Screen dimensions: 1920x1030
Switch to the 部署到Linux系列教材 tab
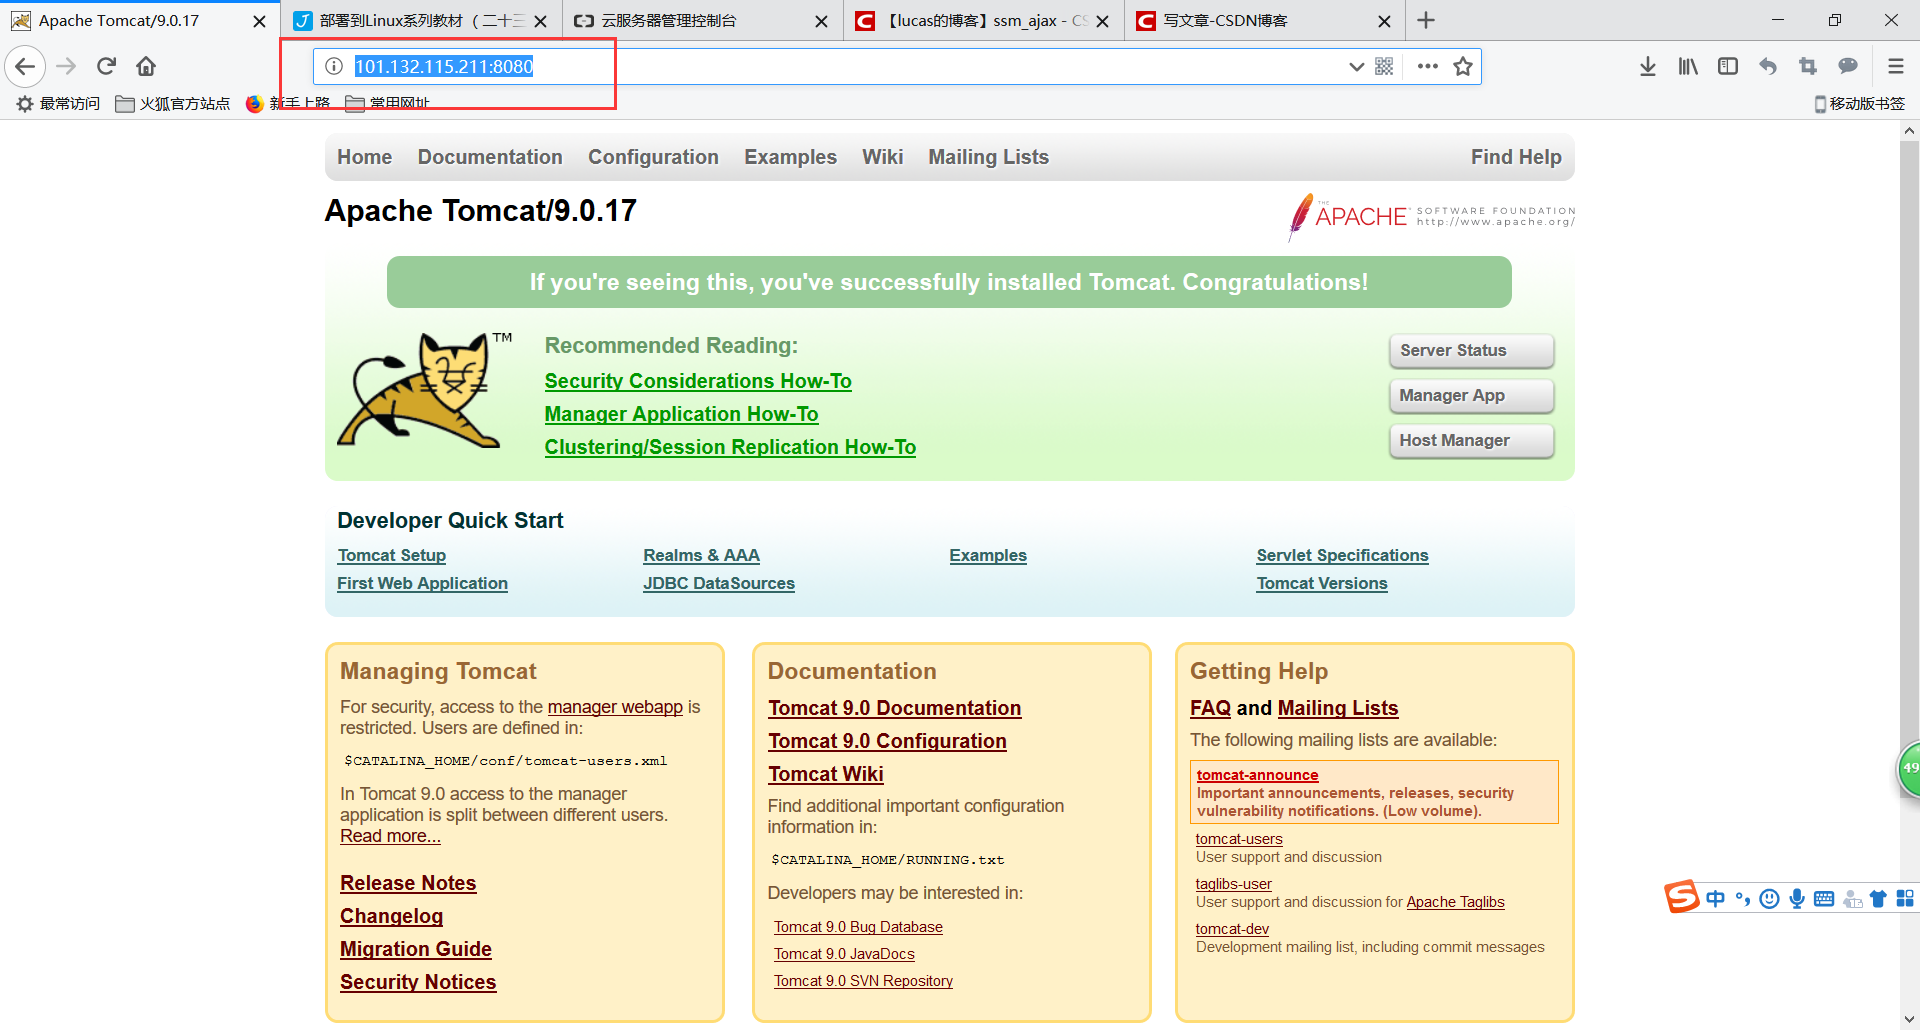(x=422, y=20)
